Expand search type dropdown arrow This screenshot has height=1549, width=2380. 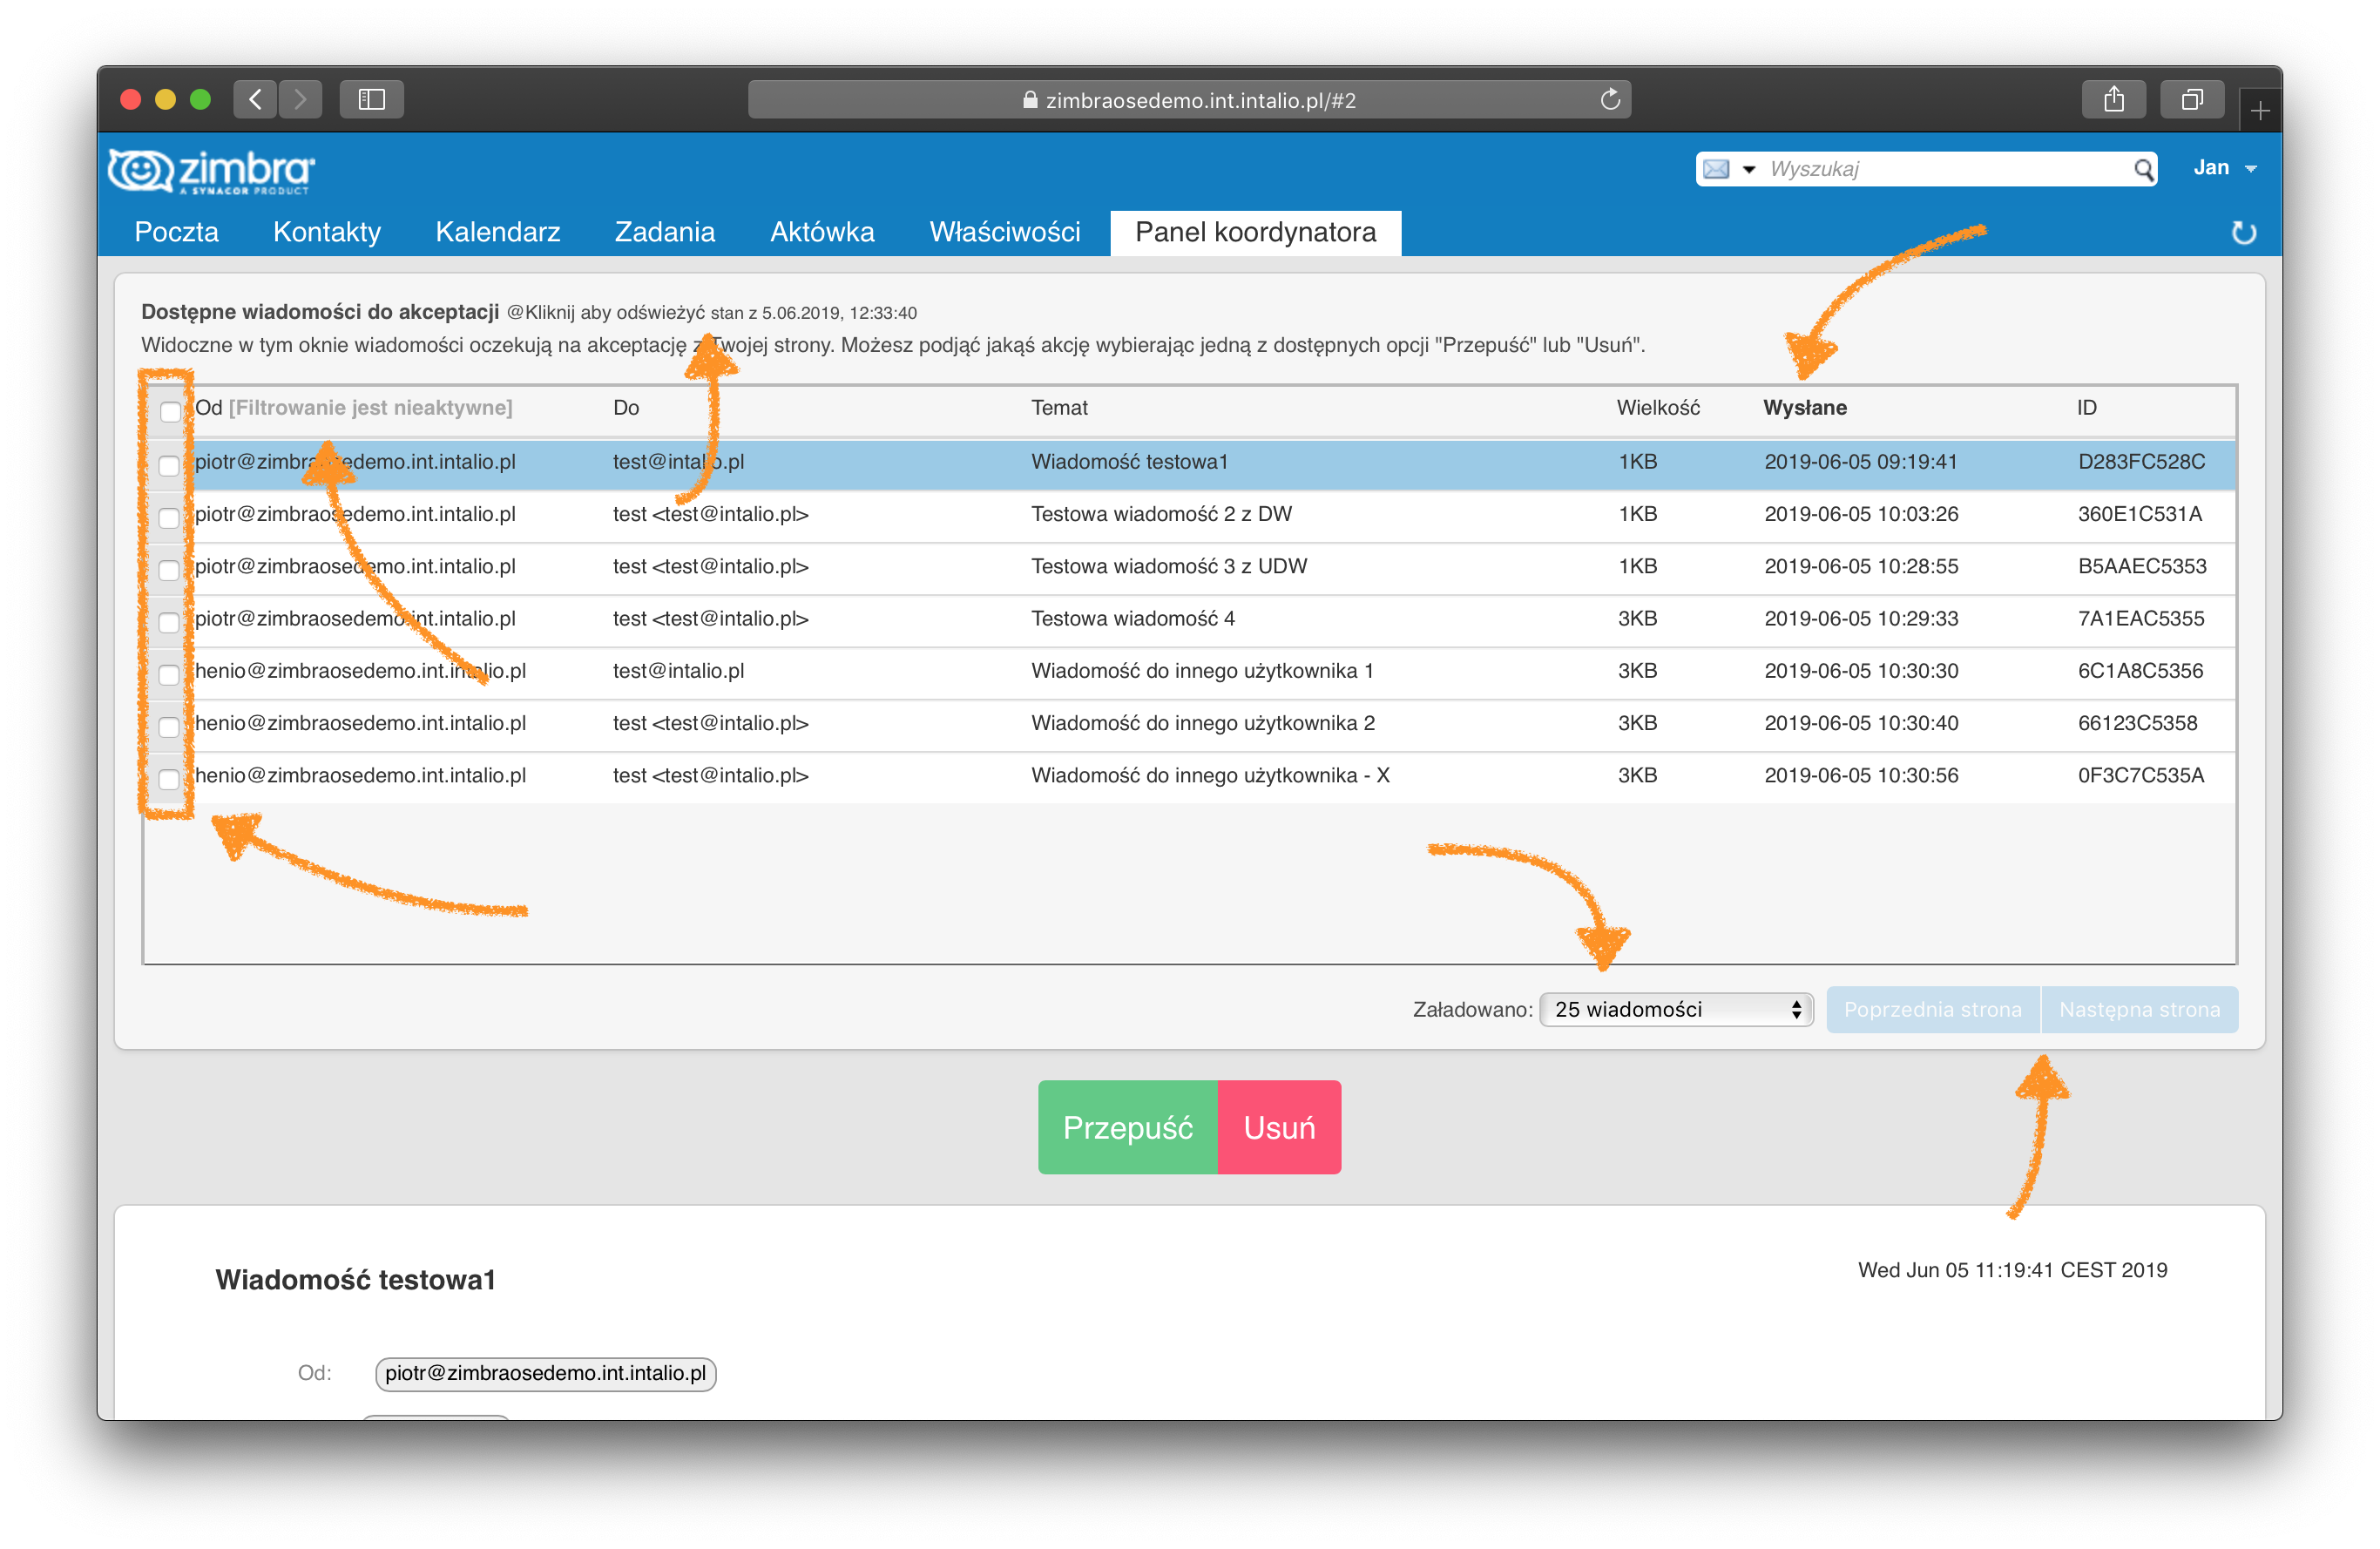point(1749,169)
